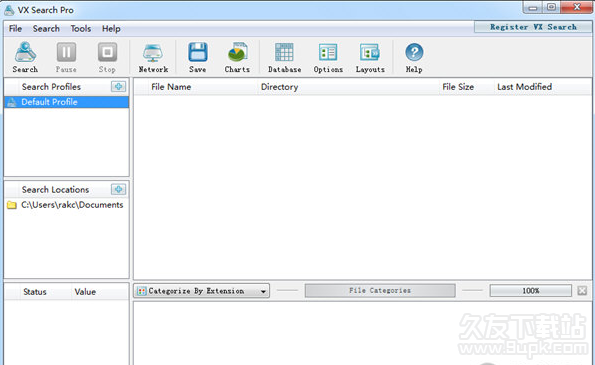Viewport: 595px width, 365px height.
Task: Add a new search profile plus icon
Action: point(118,87)
